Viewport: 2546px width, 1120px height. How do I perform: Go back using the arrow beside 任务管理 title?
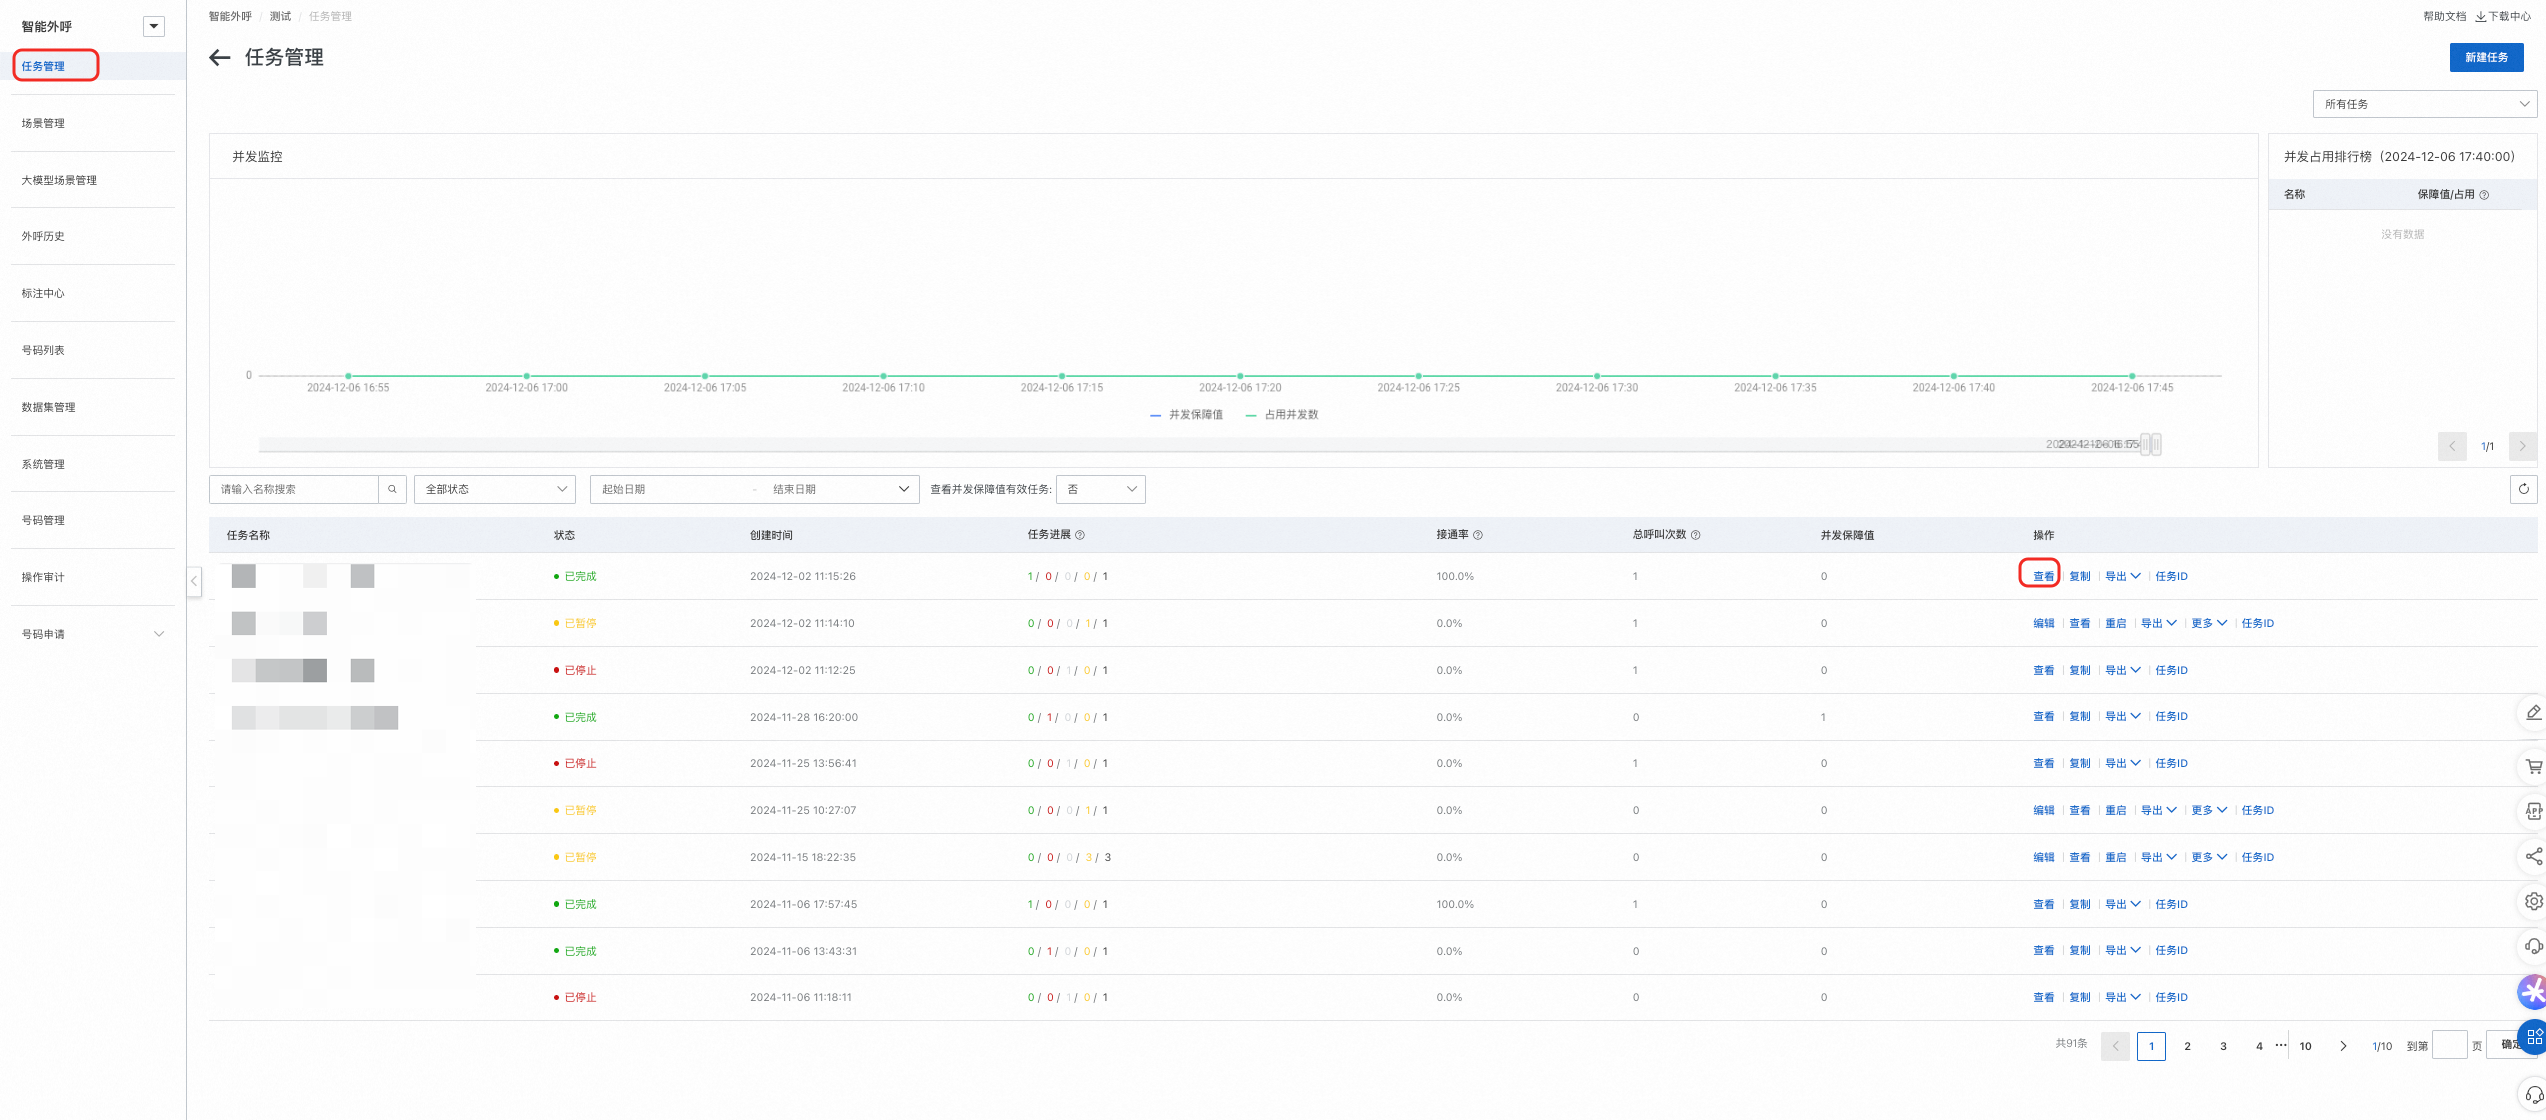point(220,58)
